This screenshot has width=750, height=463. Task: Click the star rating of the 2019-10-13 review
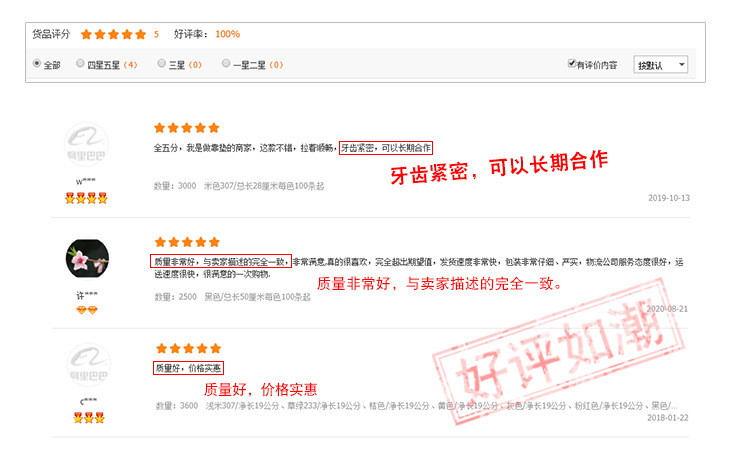click(187, 128)
